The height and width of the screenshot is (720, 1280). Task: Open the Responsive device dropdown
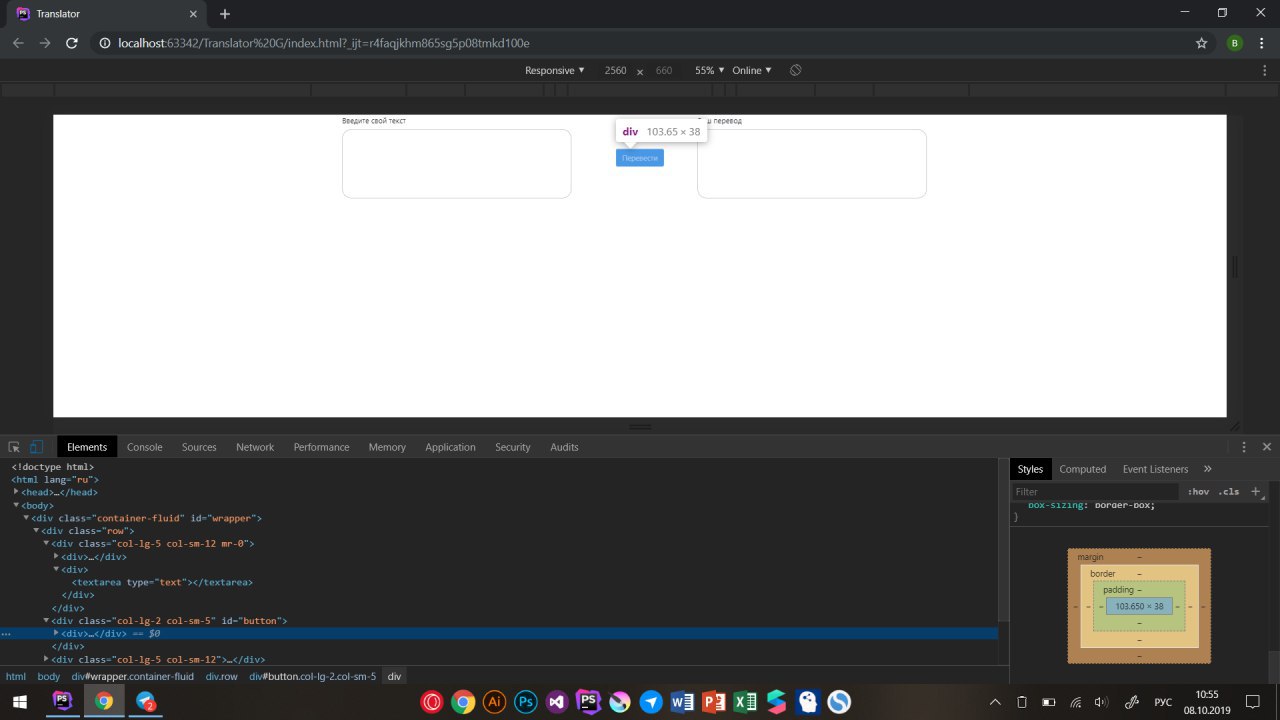[555, 71]
